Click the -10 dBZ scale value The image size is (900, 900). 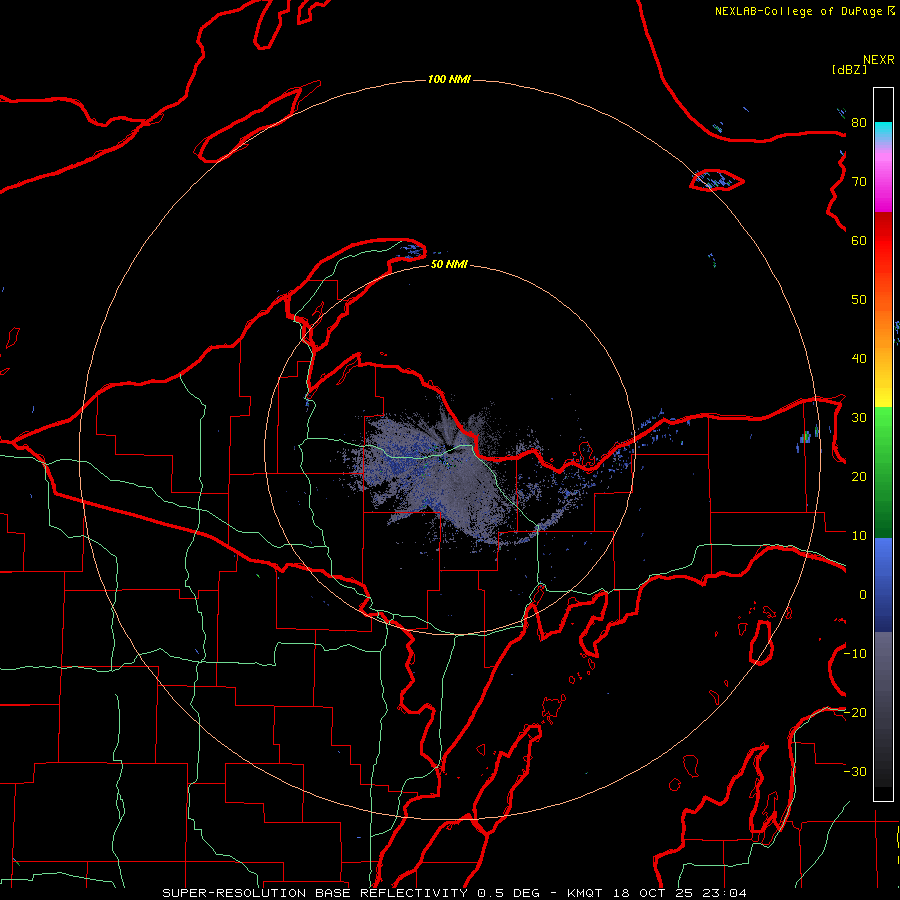[856, 654]
